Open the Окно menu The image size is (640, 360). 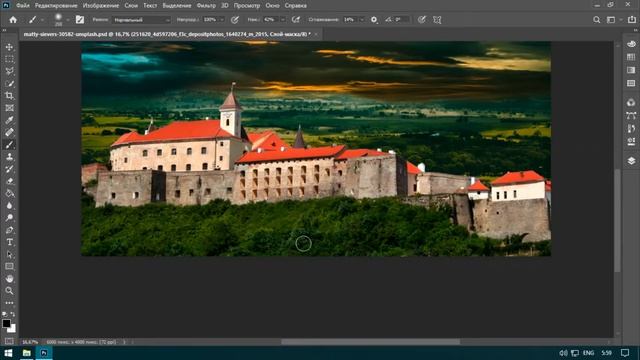click(x=272, y=6)
